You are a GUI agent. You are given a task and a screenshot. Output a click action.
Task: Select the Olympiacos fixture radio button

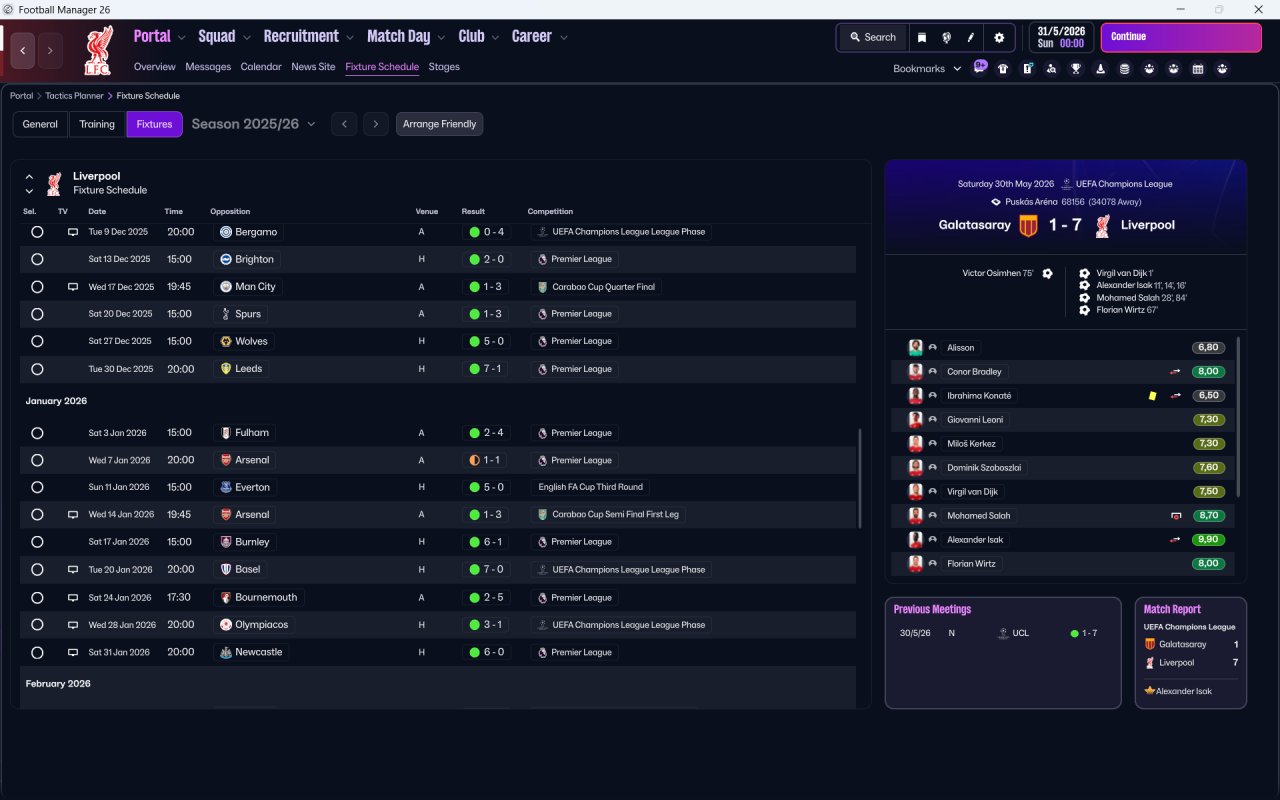(x=37, y=625)
